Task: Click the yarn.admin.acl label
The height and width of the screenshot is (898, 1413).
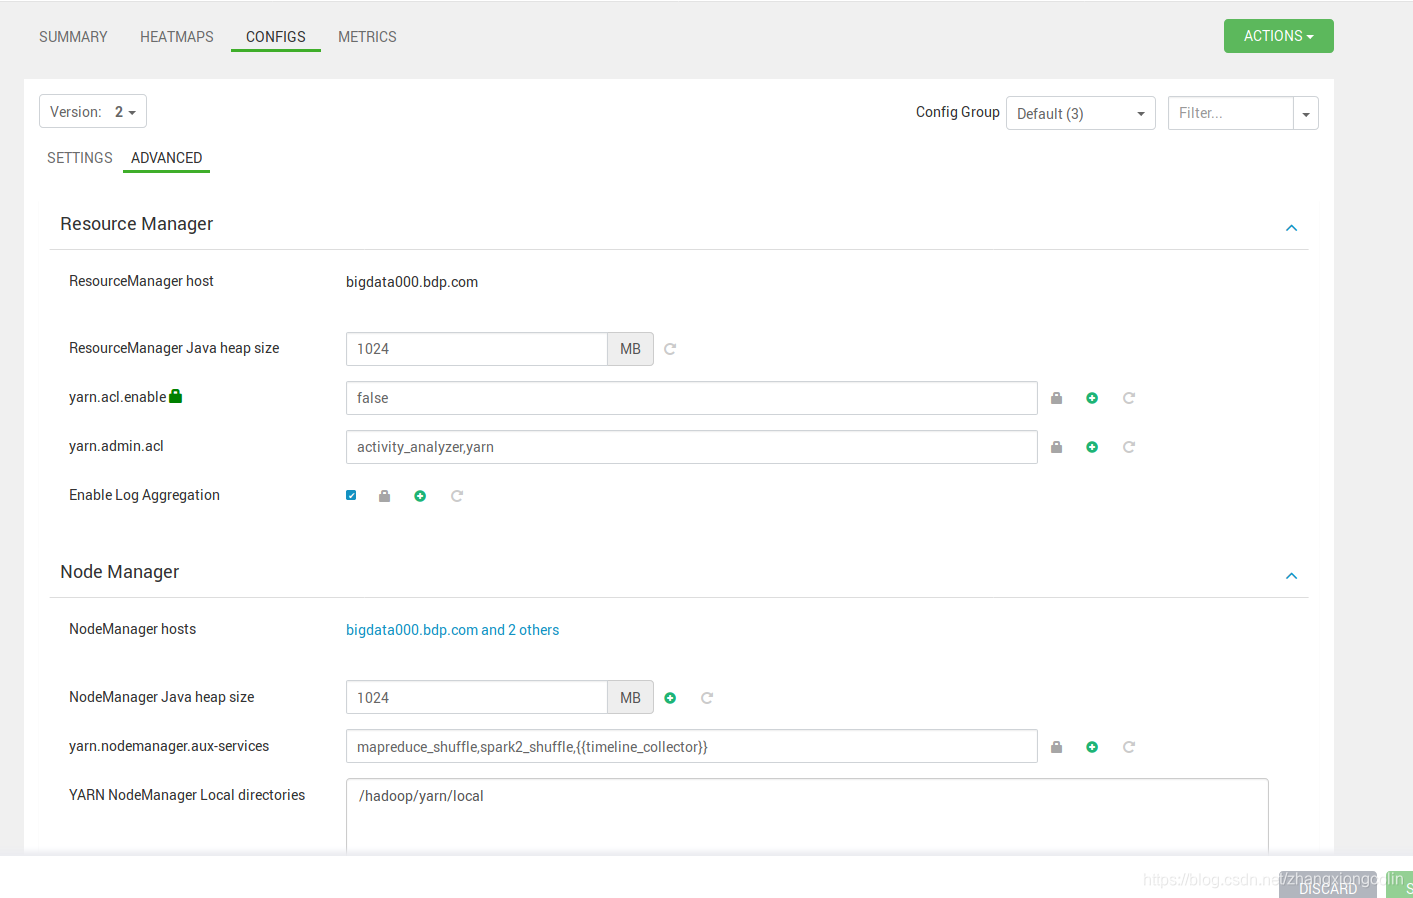Action: [116, 446]
